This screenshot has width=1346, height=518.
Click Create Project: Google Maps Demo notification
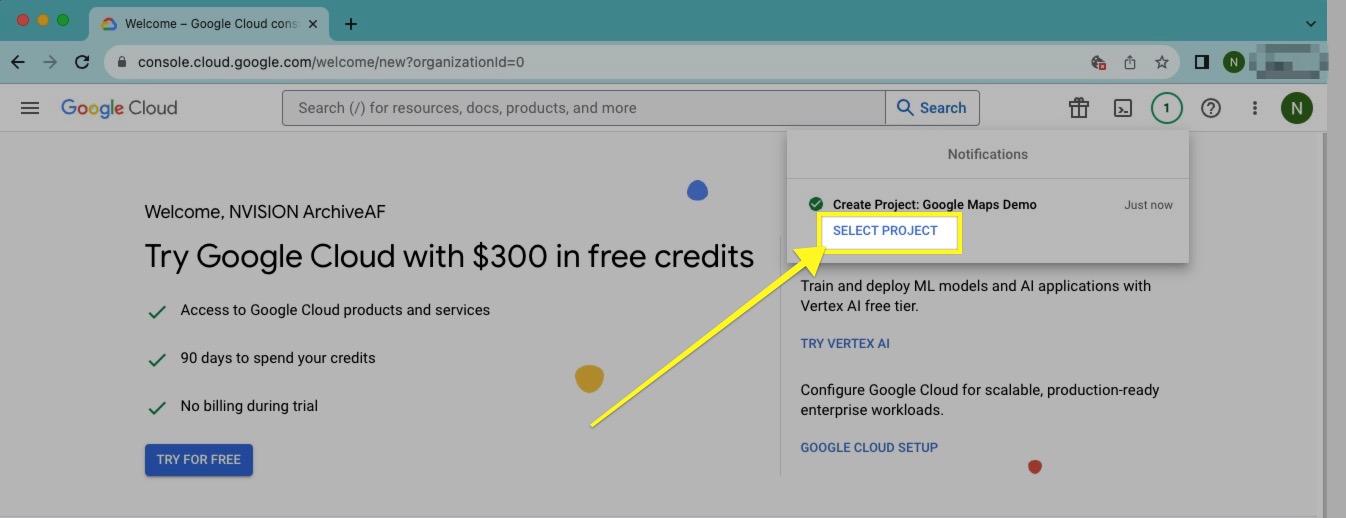click(x=934, y=205)
